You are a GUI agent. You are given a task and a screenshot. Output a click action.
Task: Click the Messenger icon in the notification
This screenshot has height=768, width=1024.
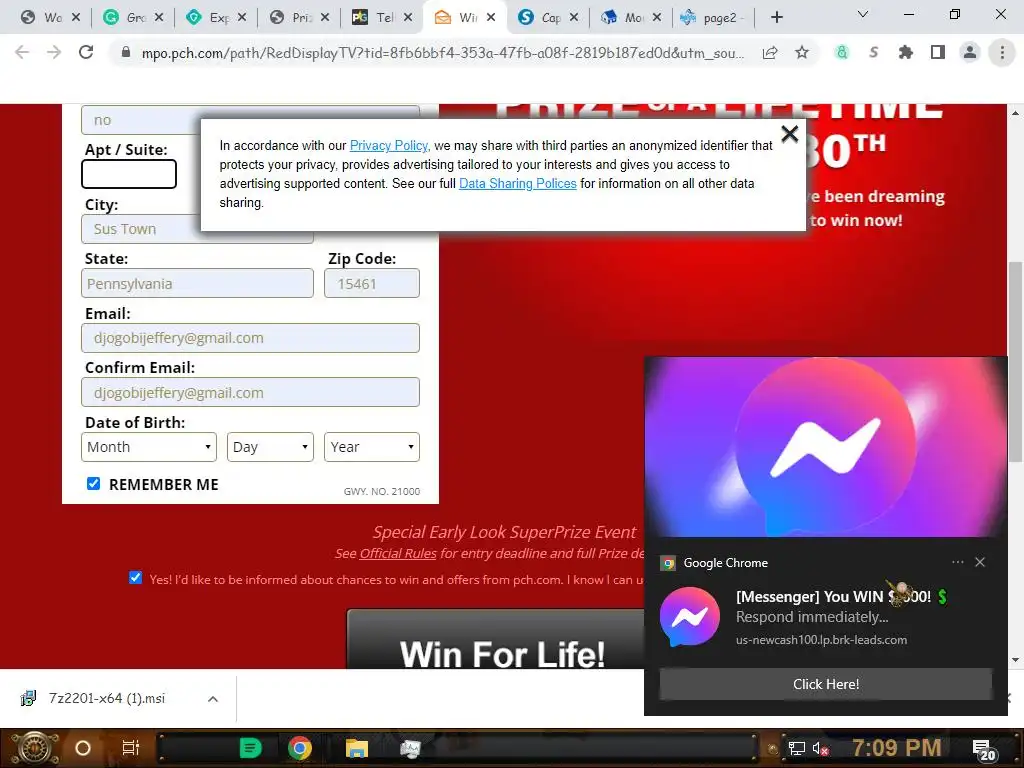tap(690, 616)
